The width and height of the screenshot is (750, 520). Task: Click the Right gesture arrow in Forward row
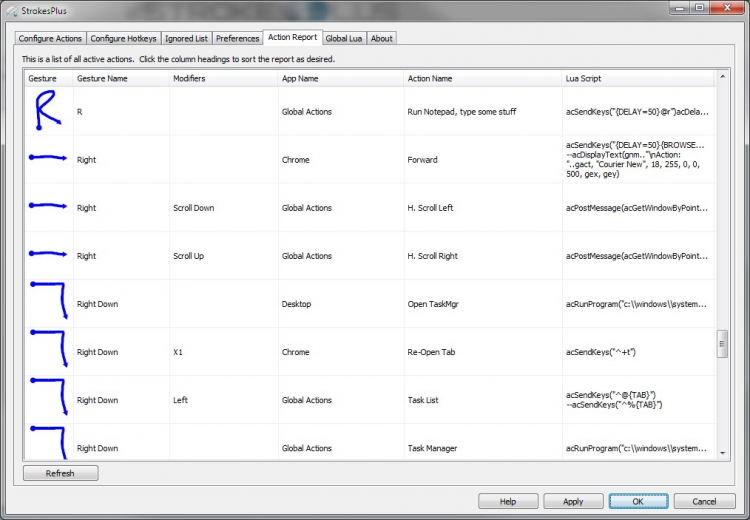pos(48,157)
